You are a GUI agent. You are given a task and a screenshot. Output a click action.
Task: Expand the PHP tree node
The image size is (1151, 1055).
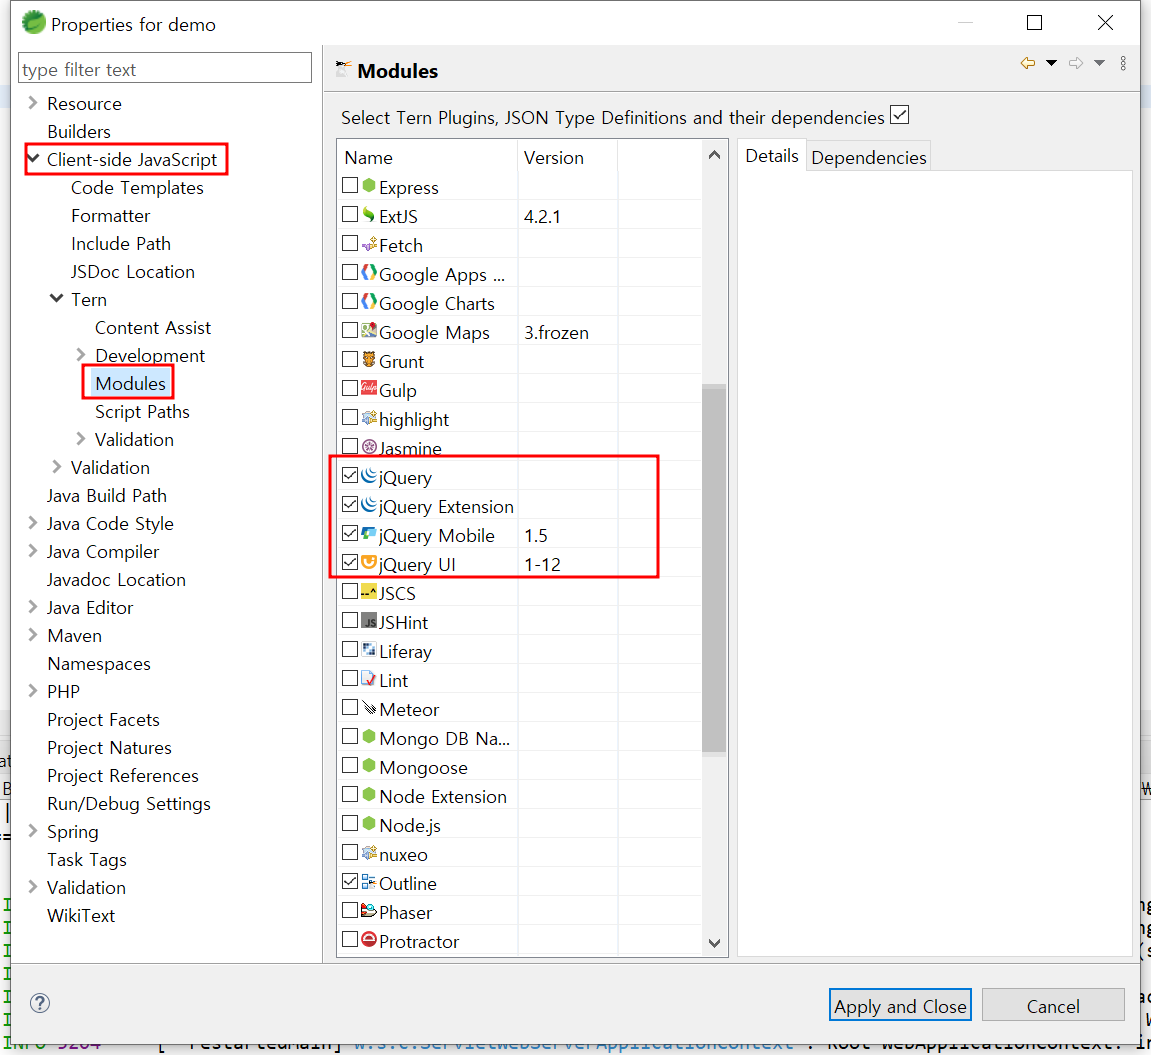click(x=32, y=691)
